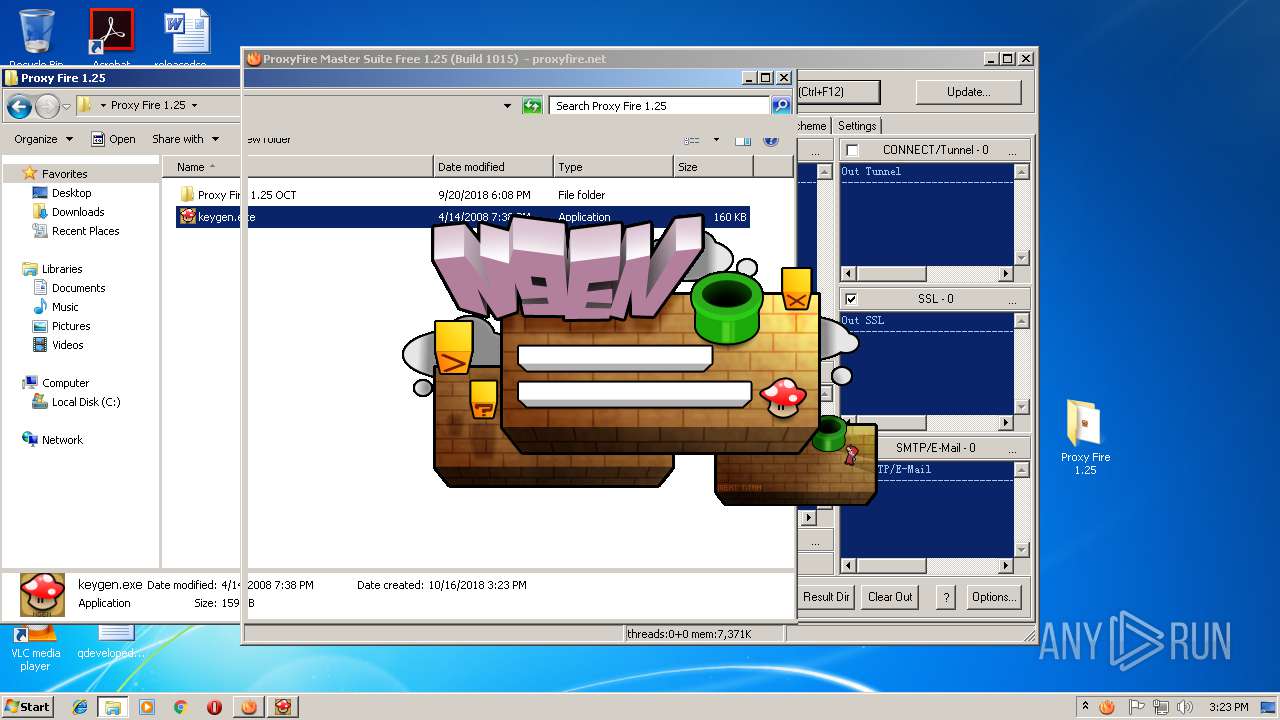Click the Options... button
Image resolution: width=1280 pixels, height=720 pixels.
pos(993,597)
